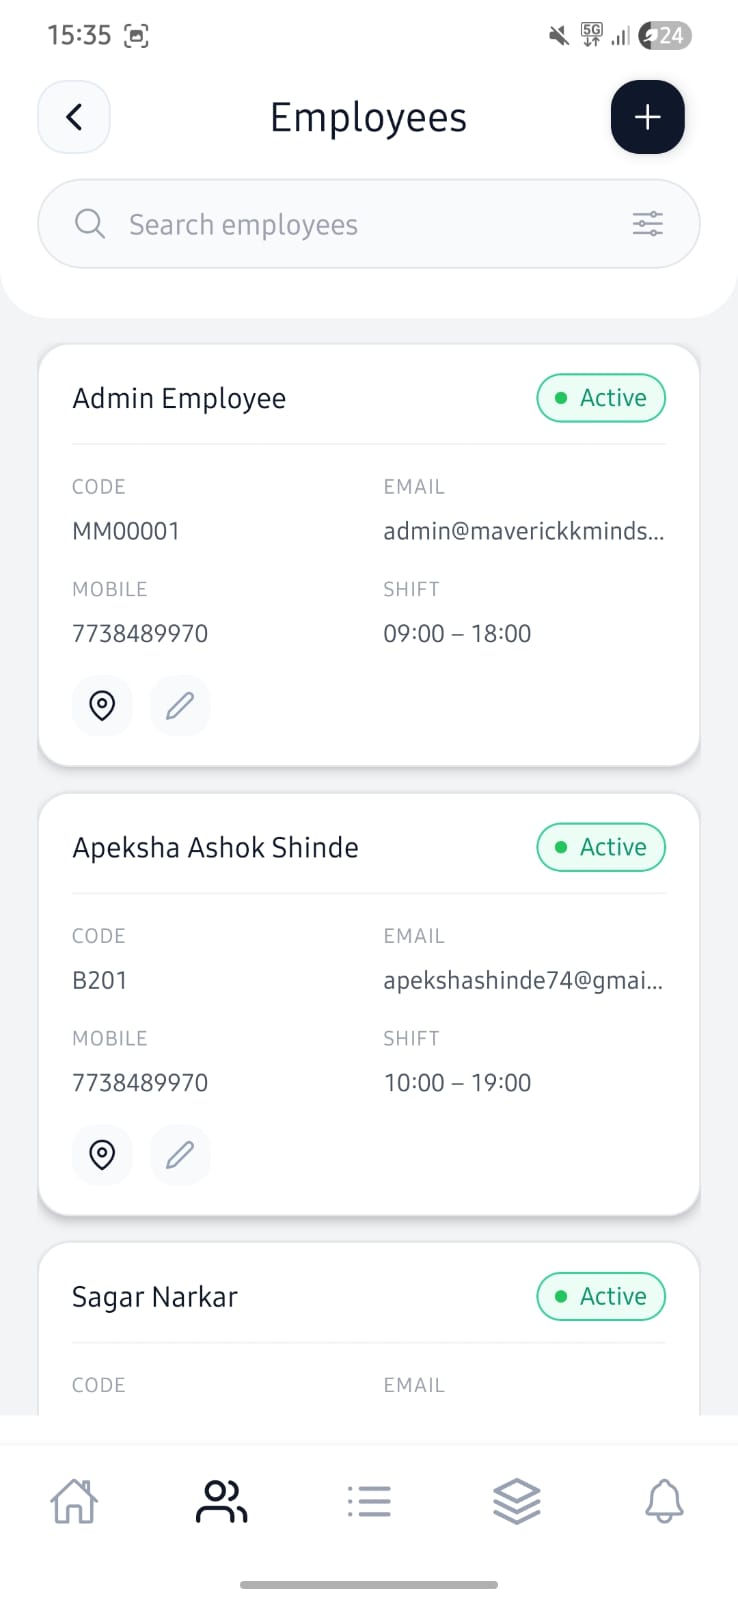The width and height of the screenshot is (738, 1600).
Task: Open notifications bell tab
Action: 664,1501
